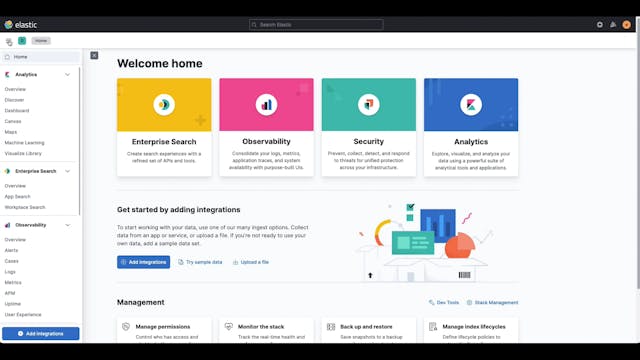The image size is (640, 360).
Task: Click the Security card logo icon
Action: (369, 104)
